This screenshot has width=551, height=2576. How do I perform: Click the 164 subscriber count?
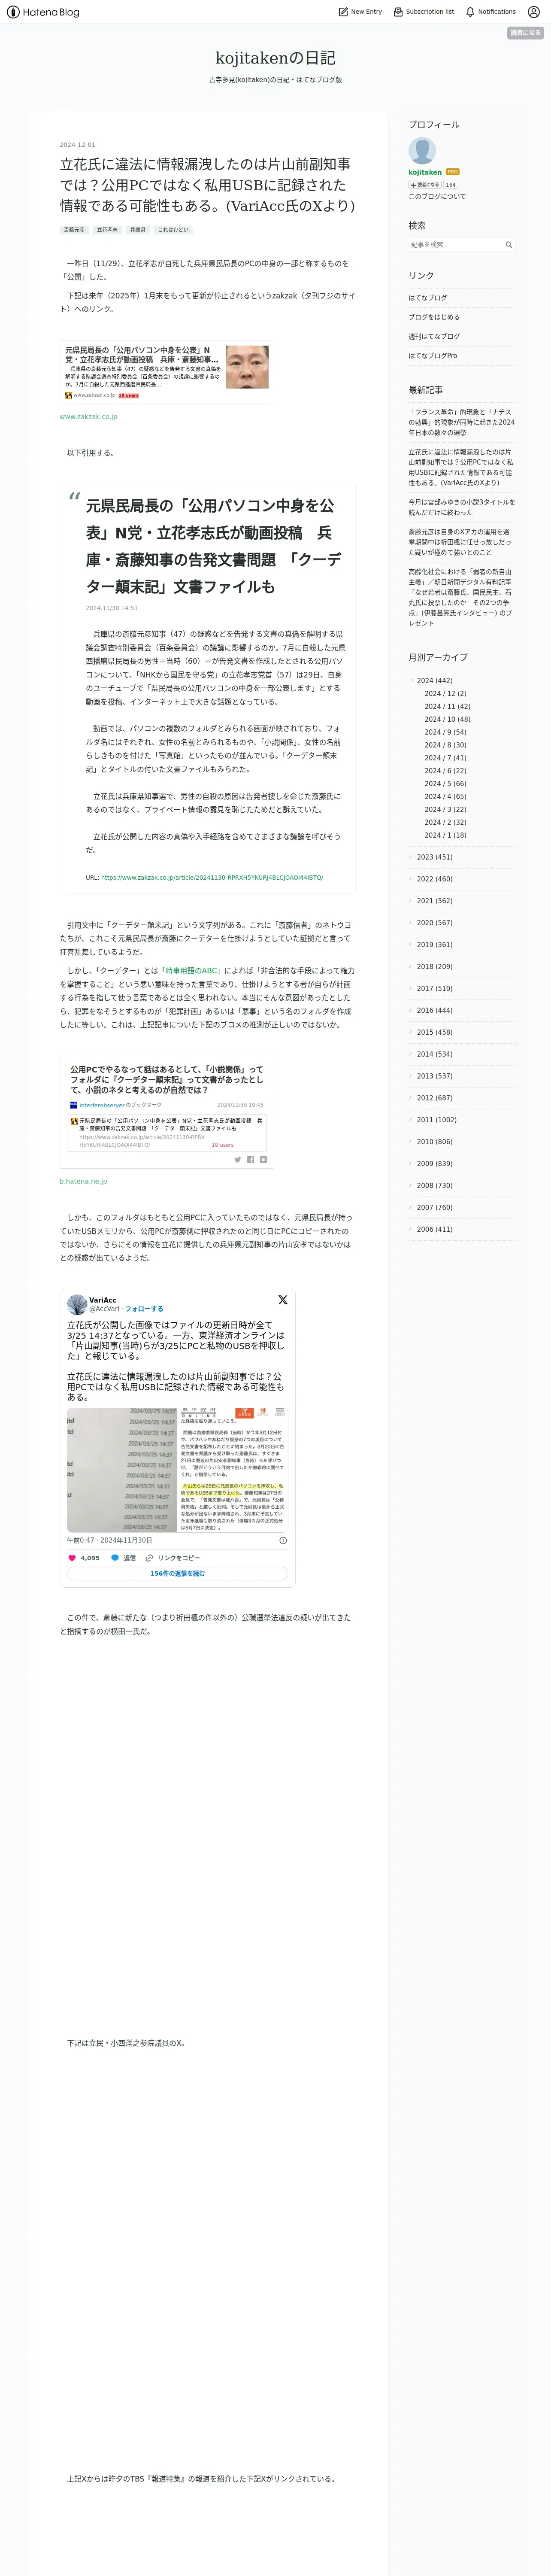click(450, 184)
